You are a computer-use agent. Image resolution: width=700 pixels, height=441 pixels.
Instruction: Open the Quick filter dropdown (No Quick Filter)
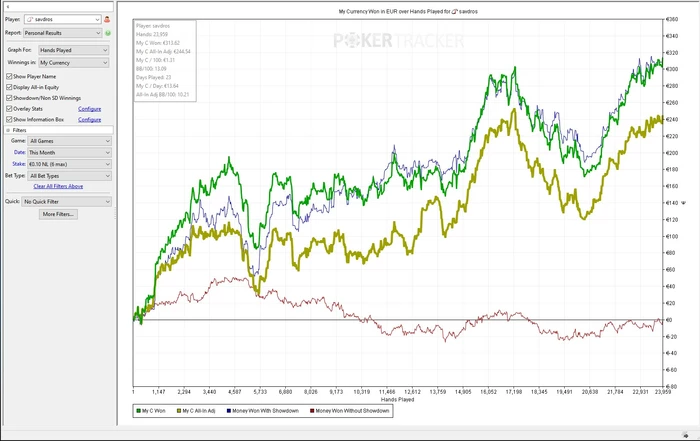pos(67,202)
